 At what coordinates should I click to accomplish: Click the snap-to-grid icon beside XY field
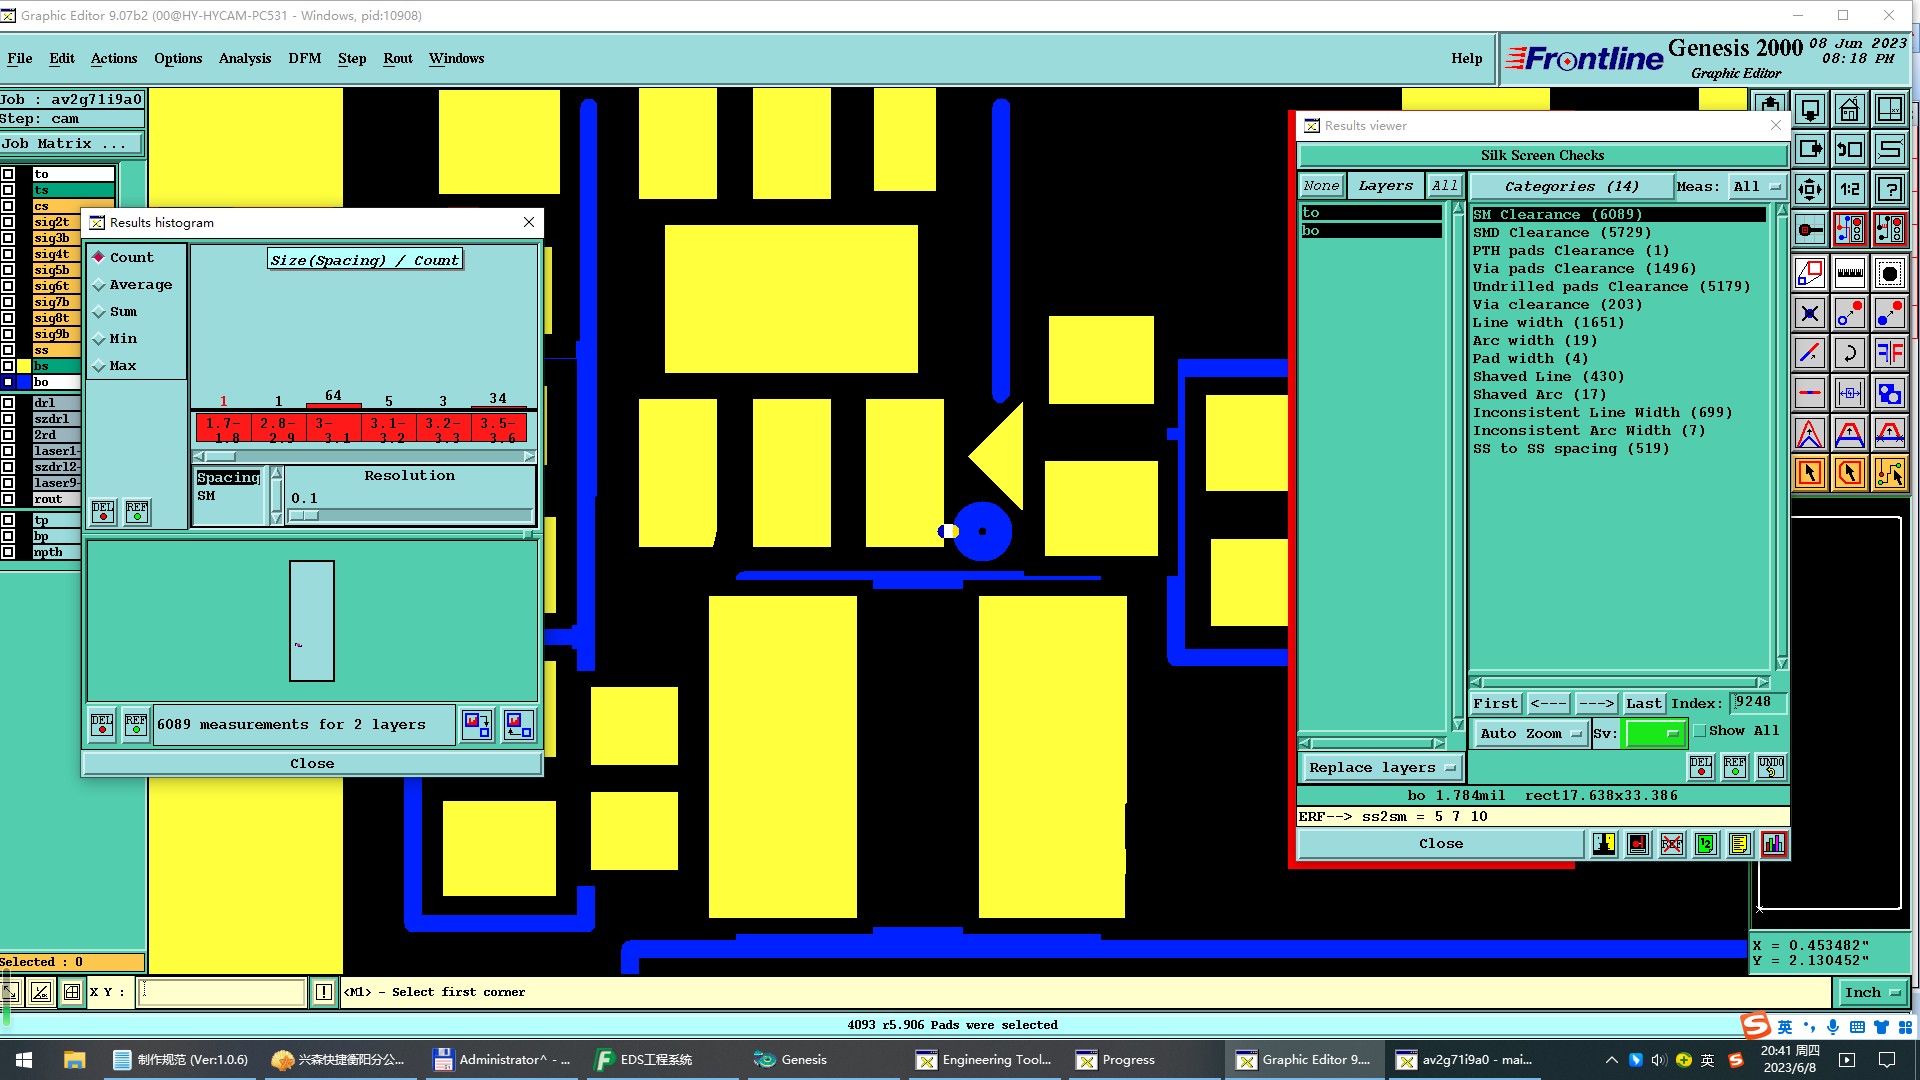click(x=72, y=992)
